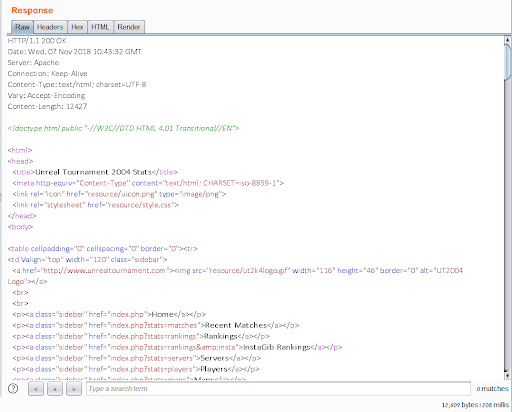Click the 'Connection: Keep-Alive' header line

click(47, 74)
